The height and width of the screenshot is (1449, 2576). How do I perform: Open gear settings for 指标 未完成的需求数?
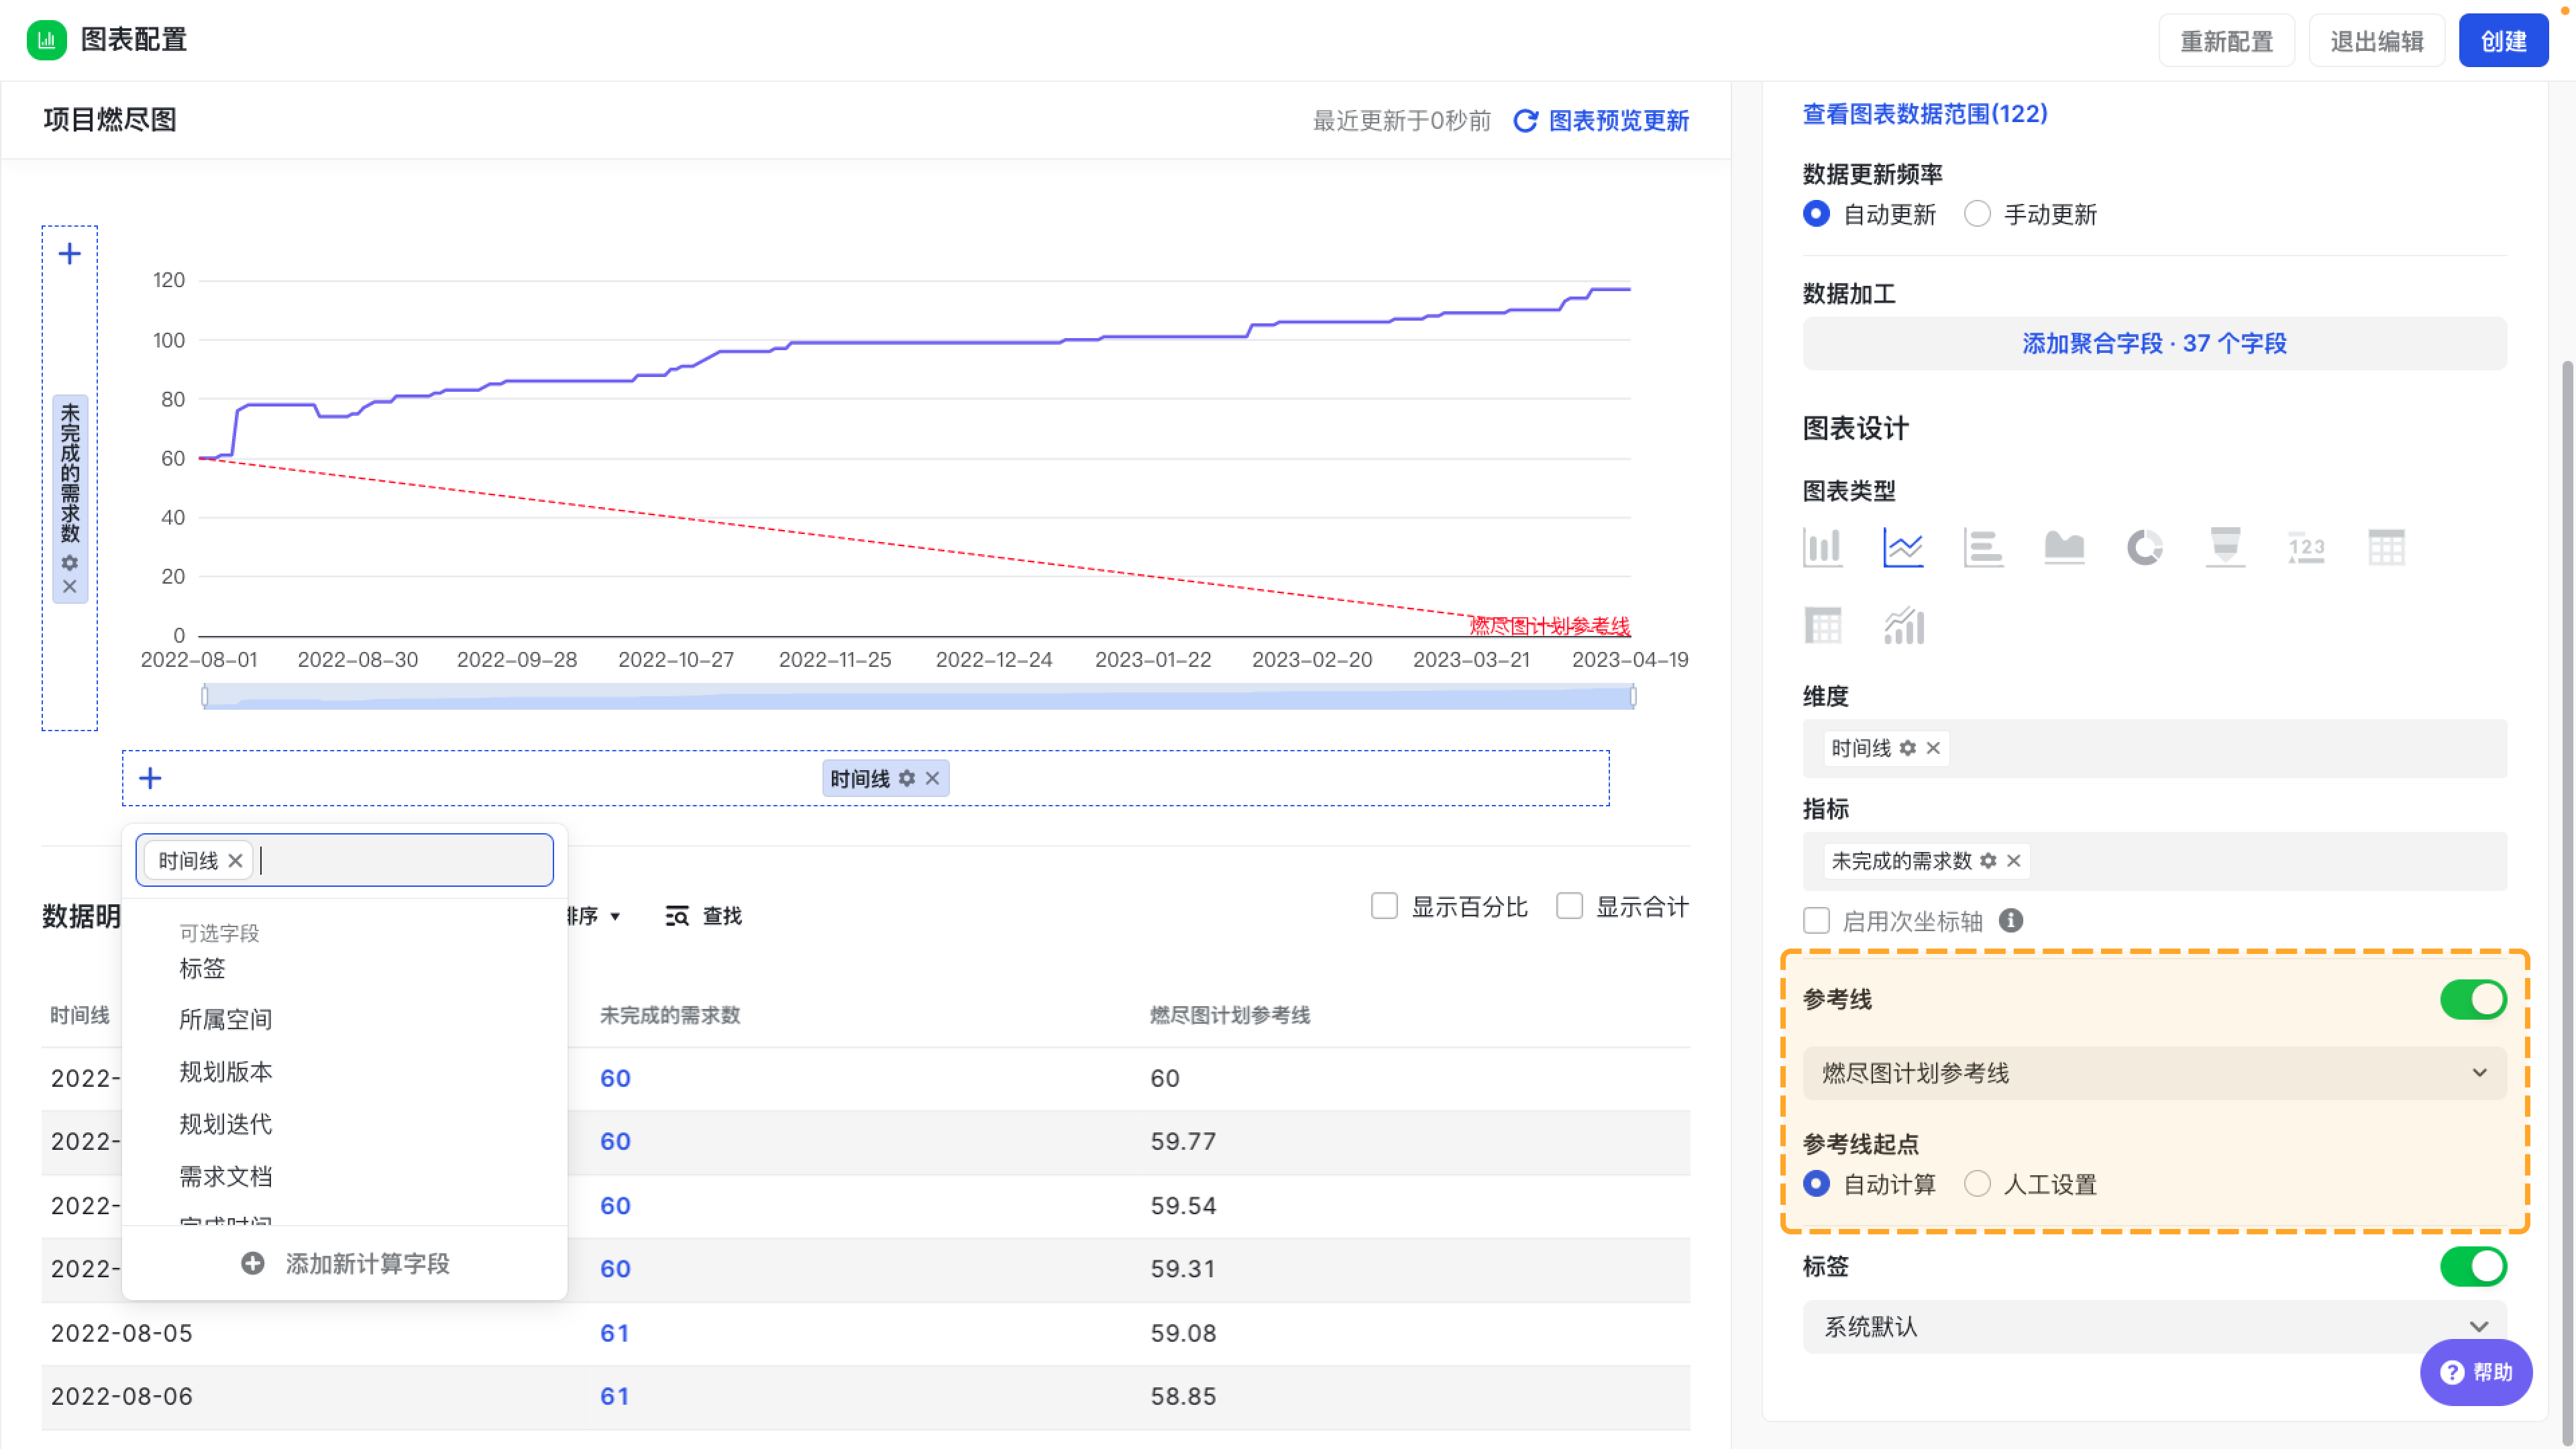pyautogui.click(x=1988, y=861)
